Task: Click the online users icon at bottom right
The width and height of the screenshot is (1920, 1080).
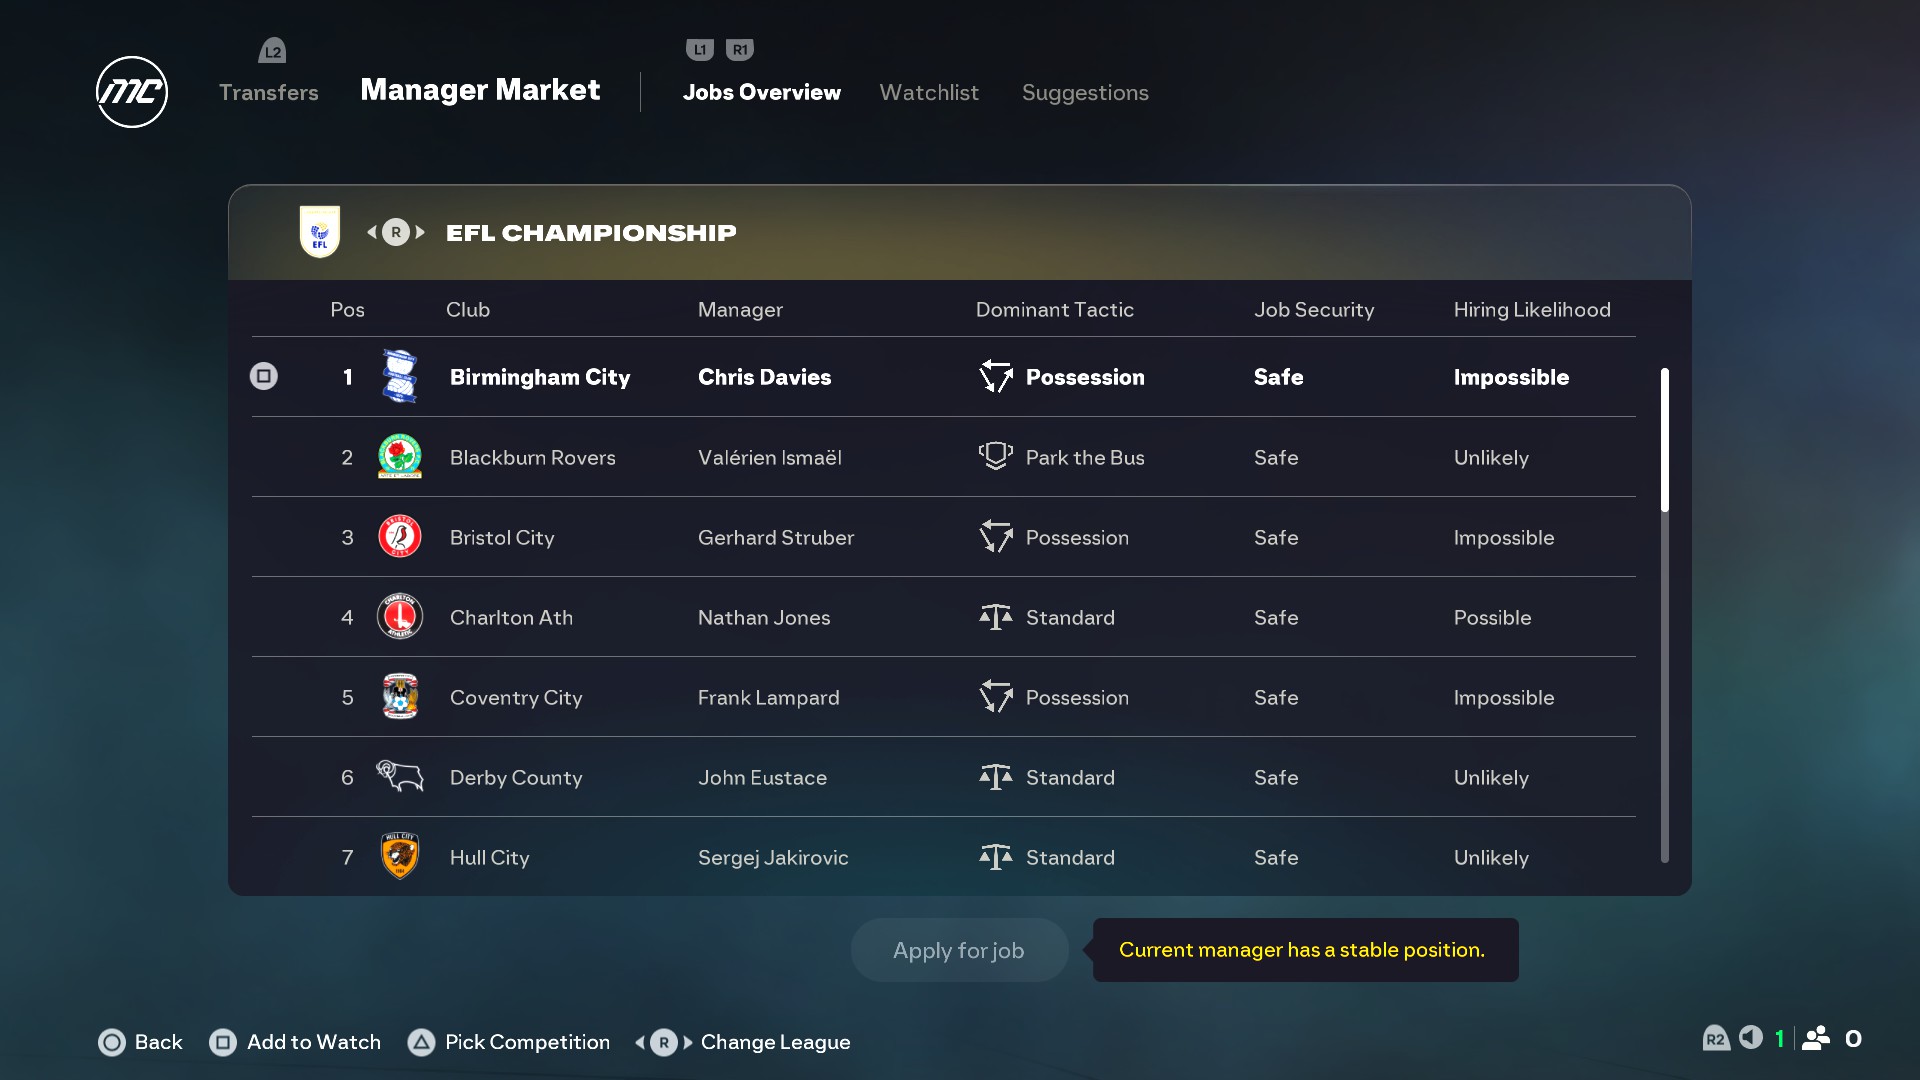Action: point(1816,1038)
